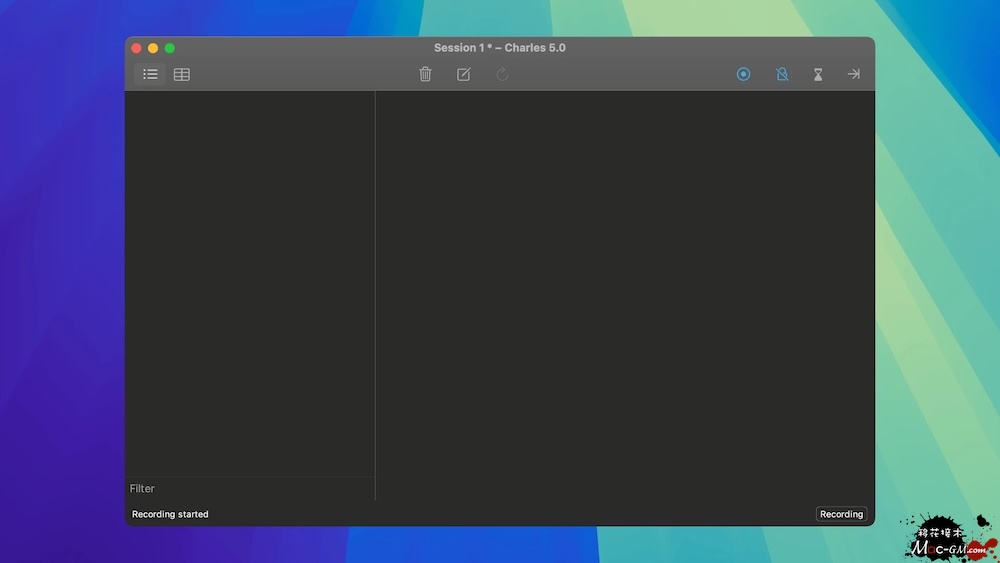The height and width of the screenshot is (563, 1000).
Task: Click the "Recording started" status text
Action: (x=170, y=514)
